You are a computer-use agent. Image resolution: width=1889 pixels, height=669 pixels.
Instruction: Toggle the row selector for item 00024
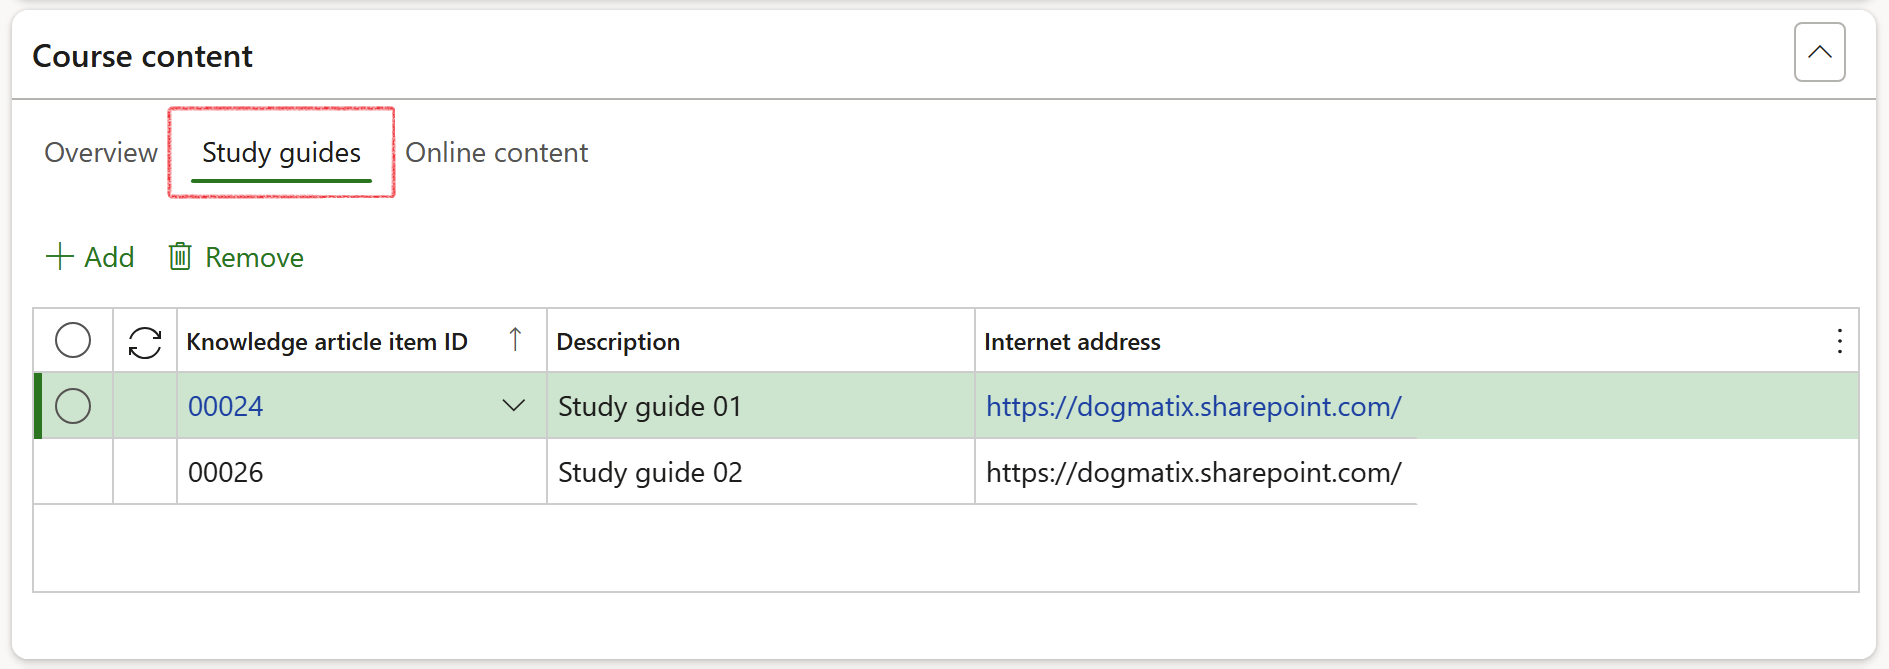pyautogui.click(x=73, y=406)
